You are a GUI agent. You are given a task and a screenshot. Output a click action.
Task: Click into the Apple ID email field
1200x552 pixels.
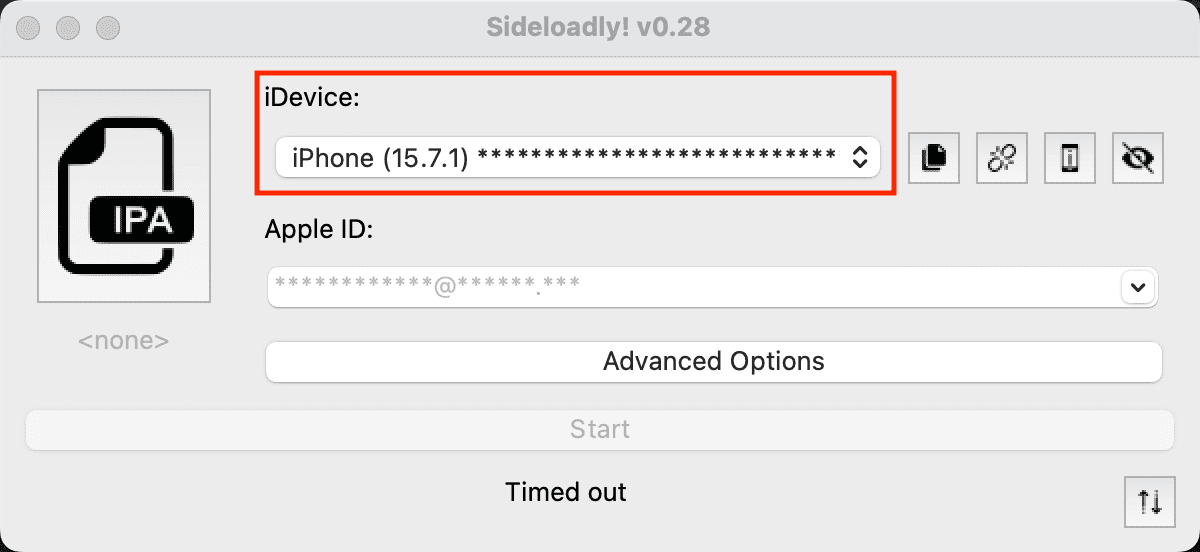pos(690,288)
